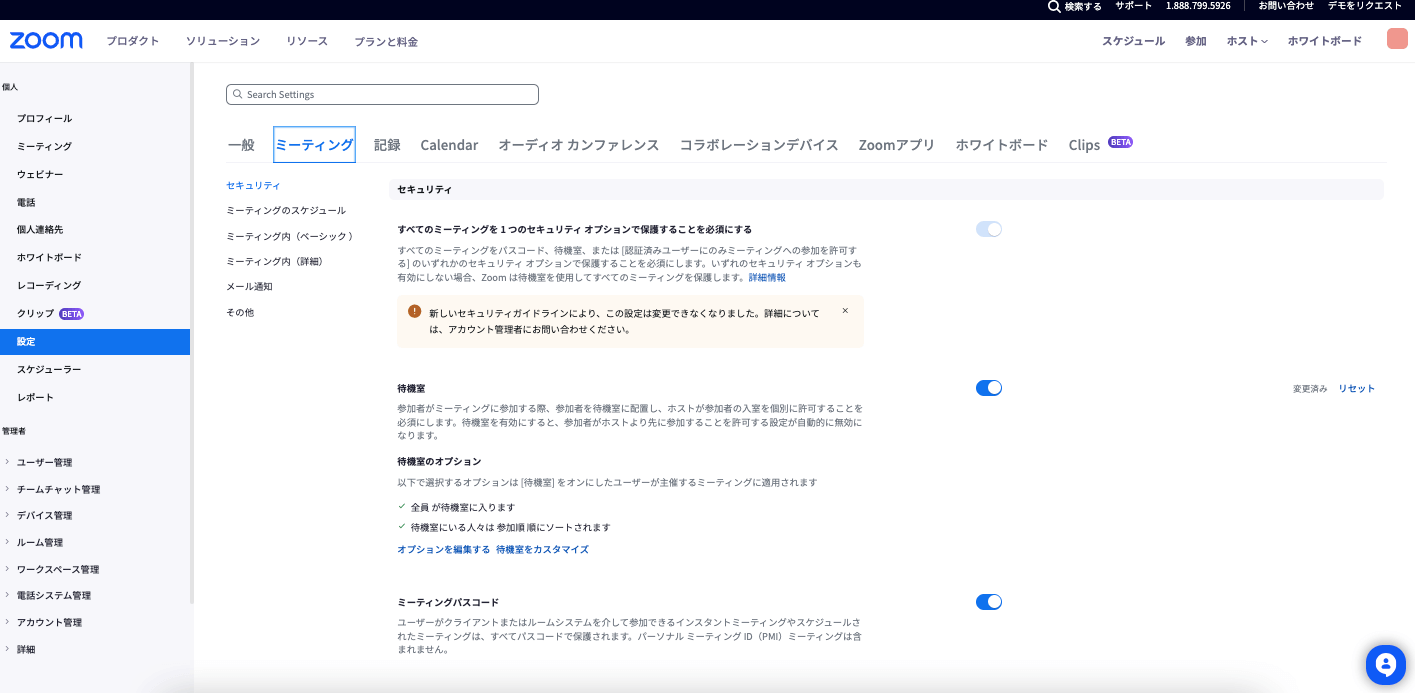Click オプションを編集する link
The height and width of the screenshot is (693, 1415).
point(444,549)
